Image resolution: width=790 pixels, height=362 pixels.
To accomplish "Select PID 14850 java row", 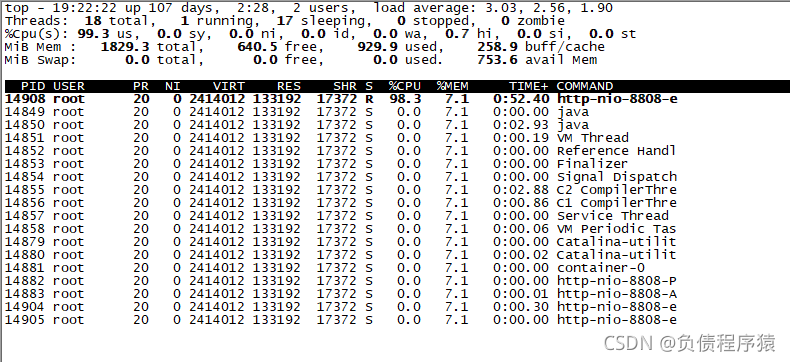I will click(297, 125).
